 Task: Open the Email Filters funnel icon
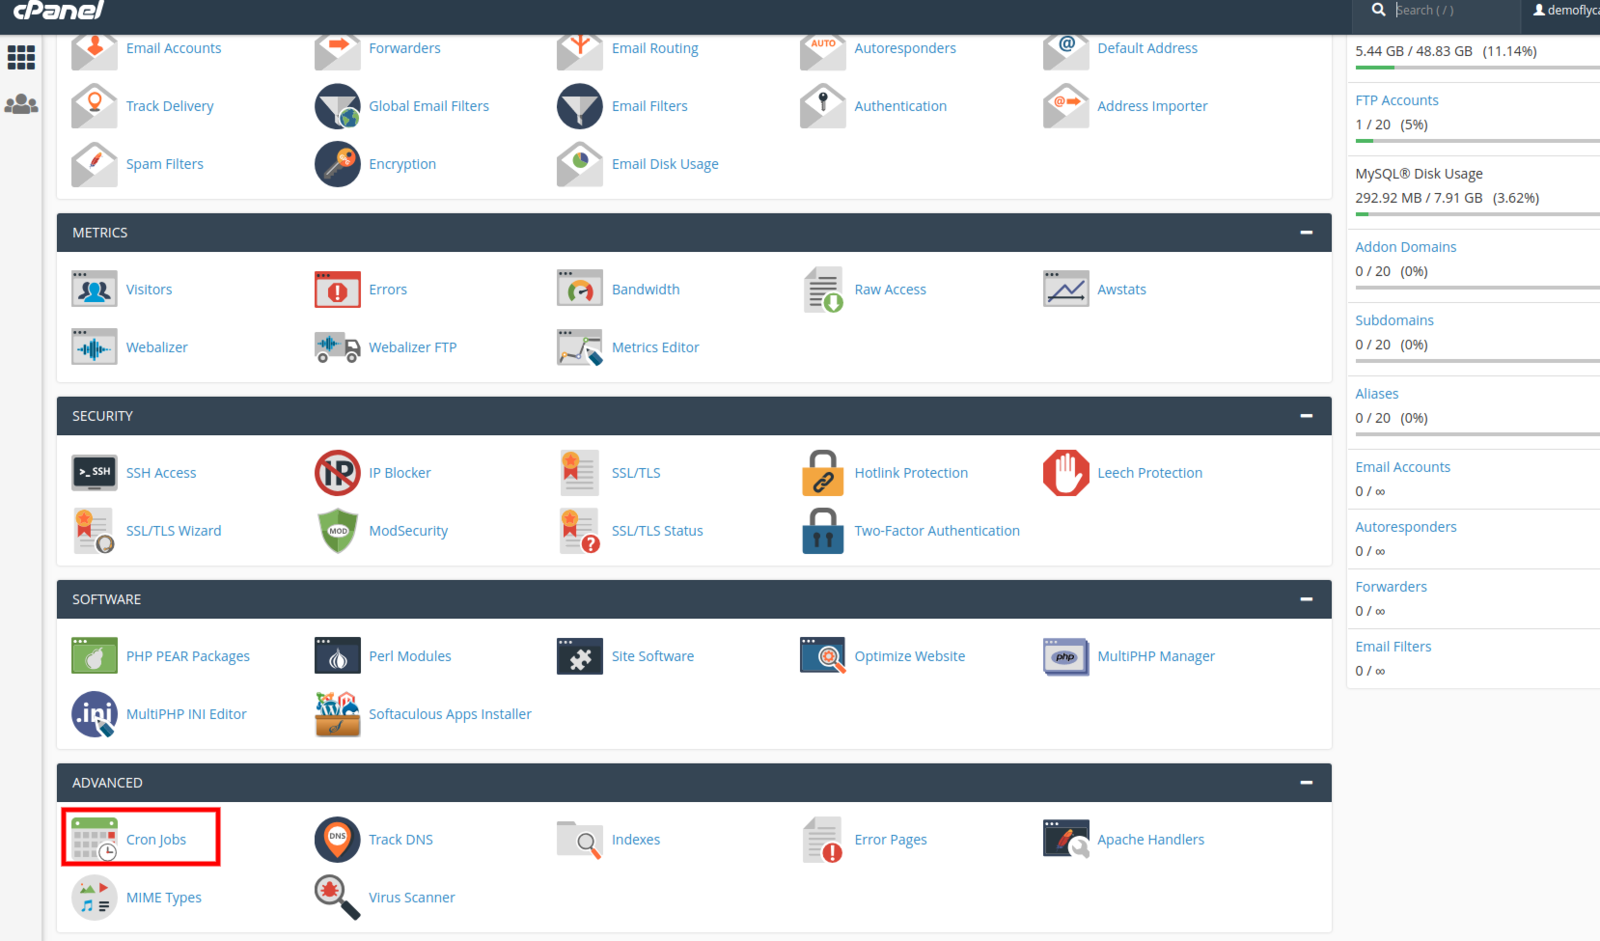point(579,106)
